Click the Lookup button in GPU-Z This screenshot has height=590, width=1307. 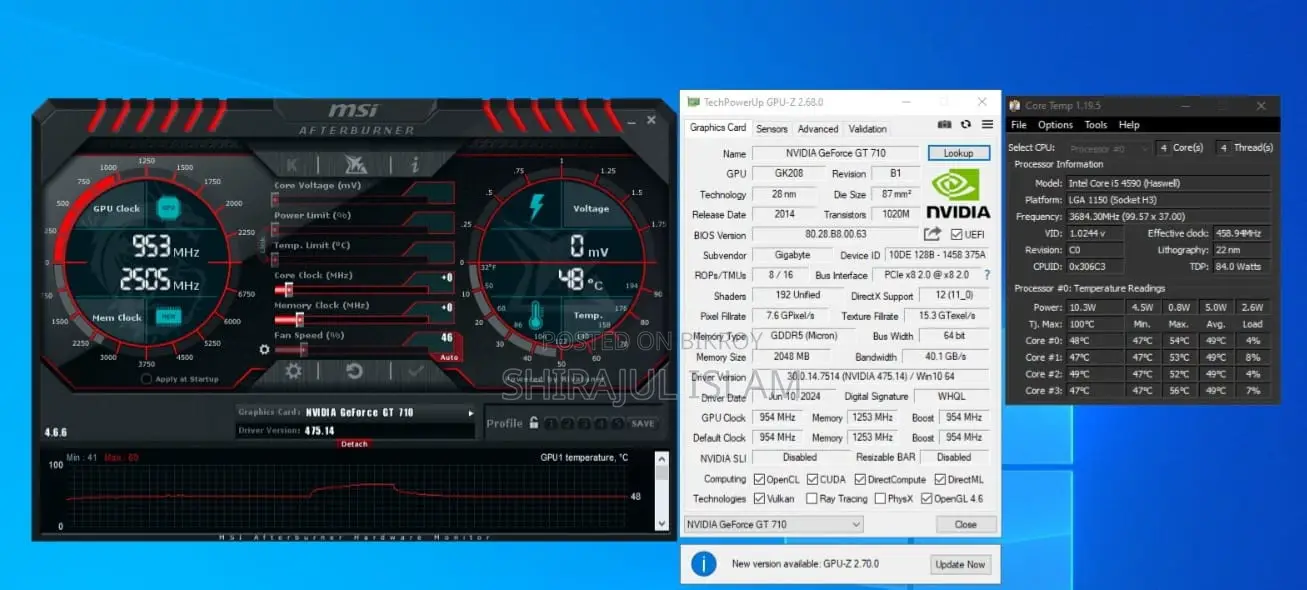pos(958,153)
